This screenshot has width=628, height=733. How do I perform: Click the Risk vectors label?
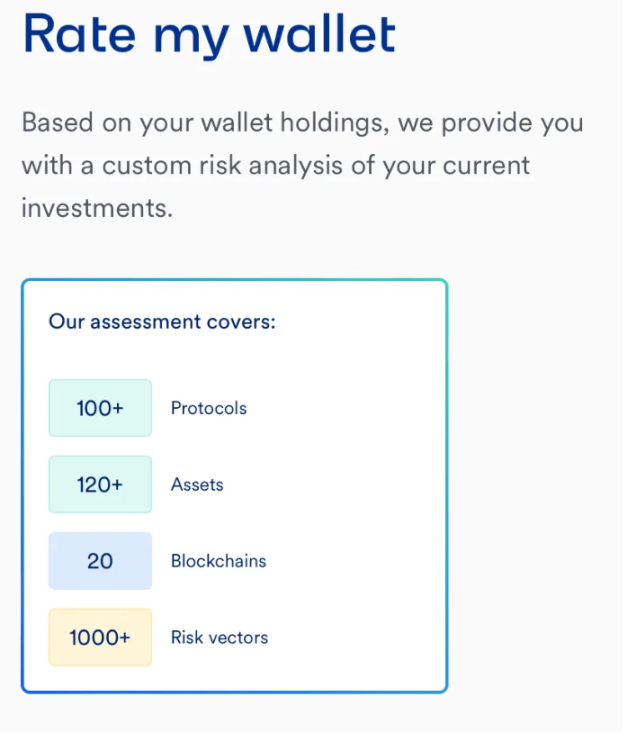[x=219, y=637]
